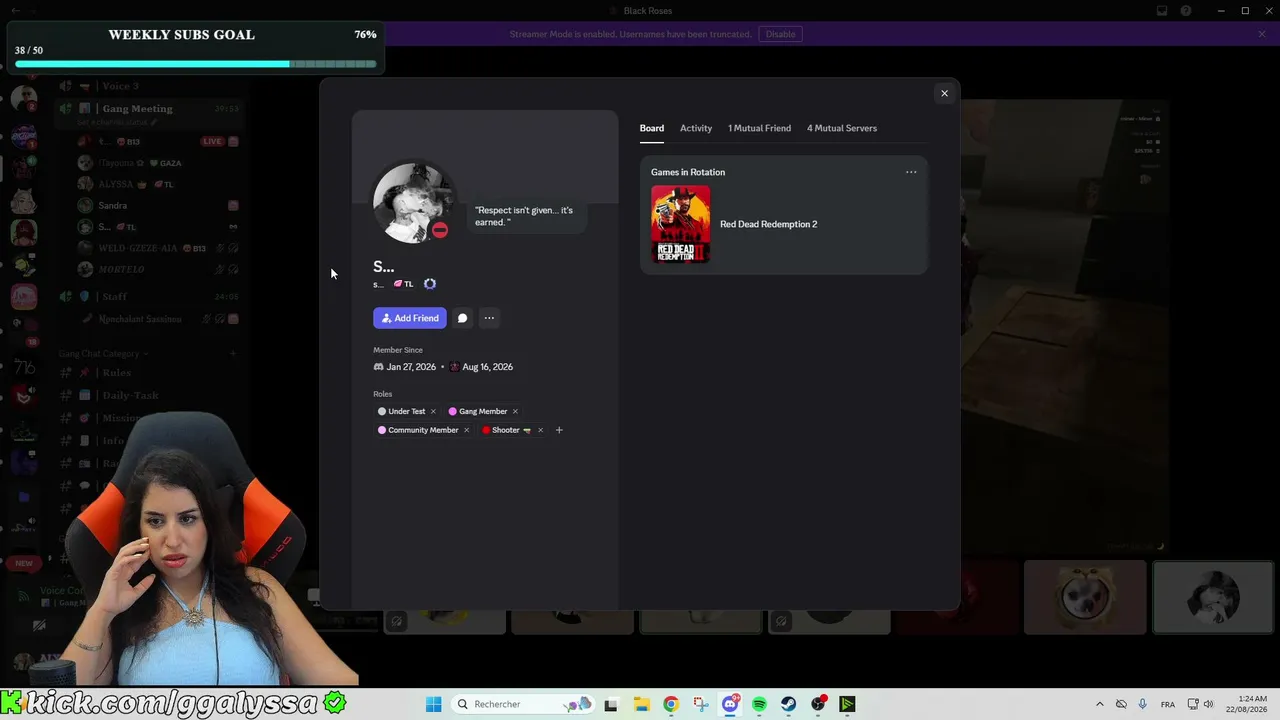
Task: Click the profile badge beside TL tag
Action: [430, 284]
